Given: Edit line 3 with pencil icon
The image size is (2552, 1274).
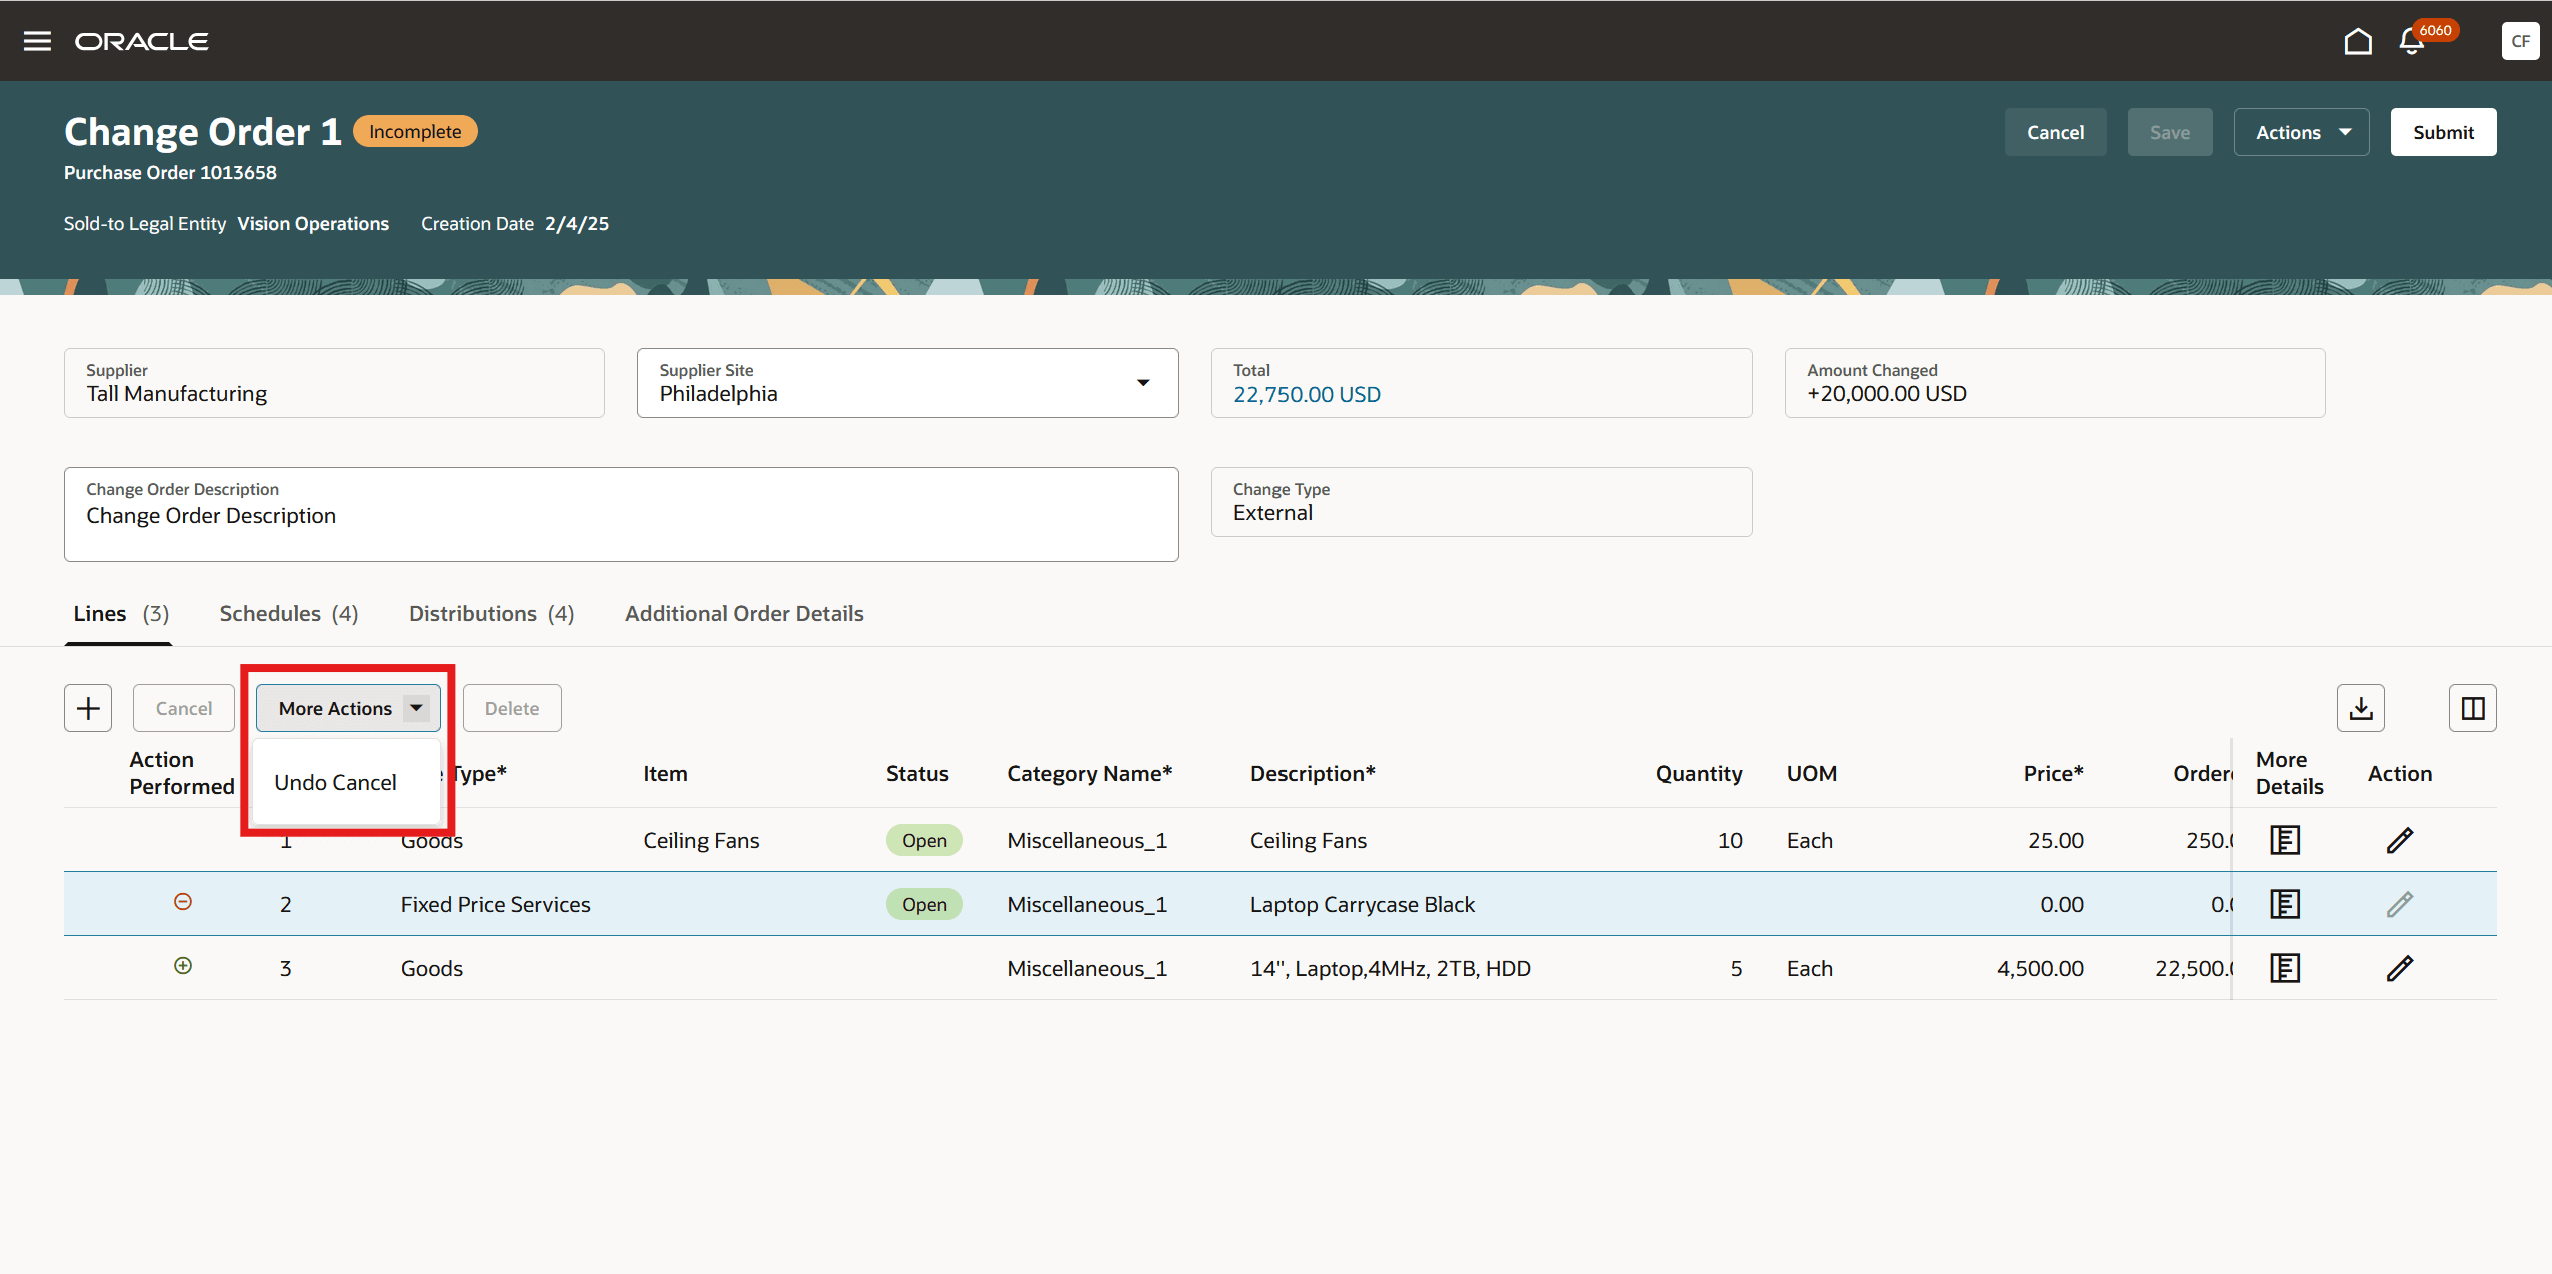Looking at the screenshot, I should coord(2399,968).
